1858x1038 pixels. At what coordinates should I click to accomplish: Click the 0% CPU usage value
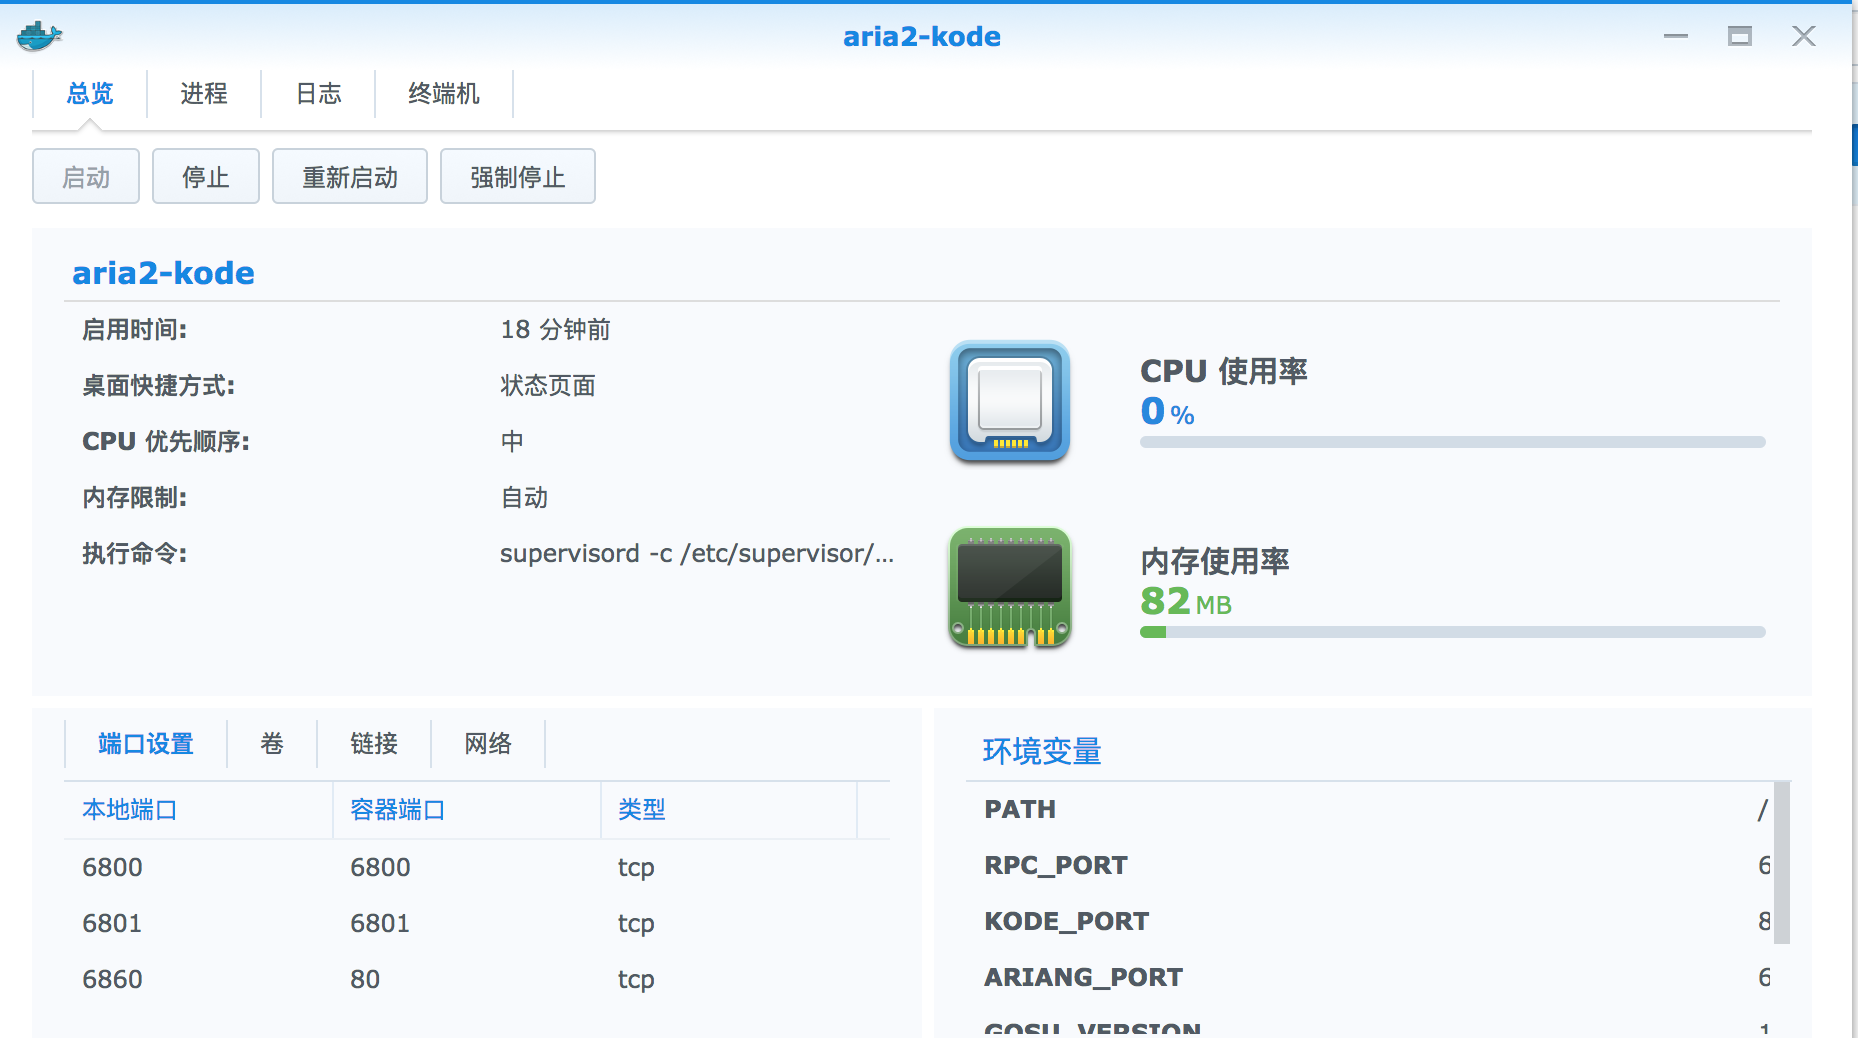point(1168,411)
